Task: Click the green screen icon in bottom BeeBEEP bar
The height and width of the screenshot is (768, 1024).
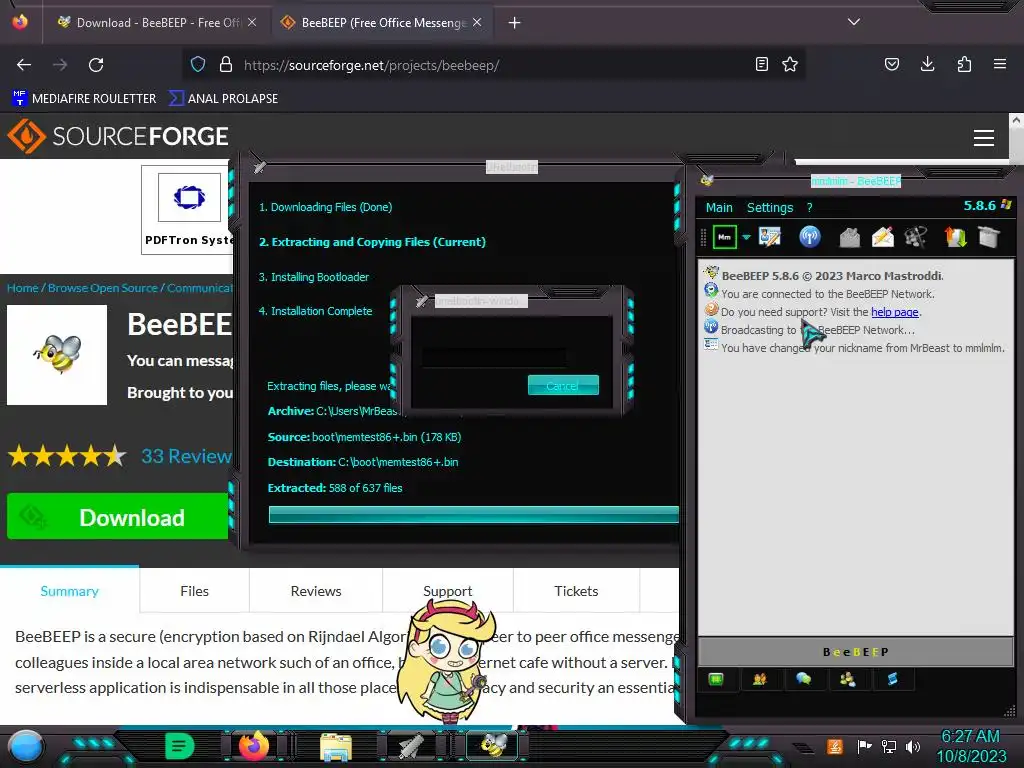Action: pos(716,679)
